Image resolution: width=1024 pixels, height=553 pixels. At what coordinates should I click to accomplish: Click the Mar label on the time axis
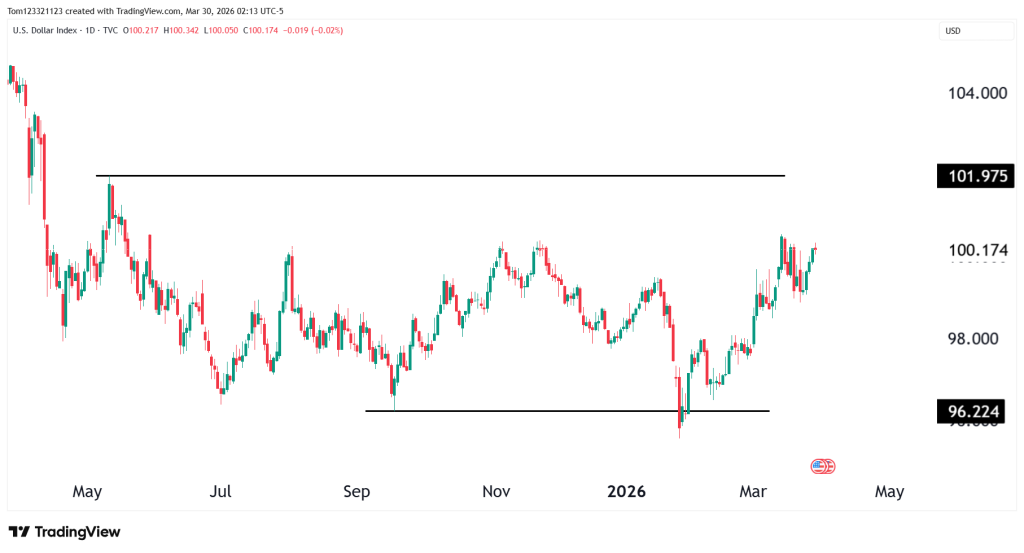[753, 492]
